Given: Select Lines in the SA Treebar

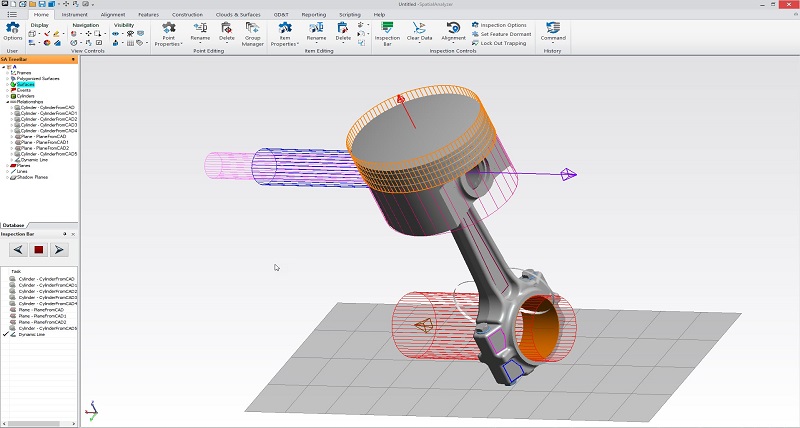Looking at the screenshot, I should point(21,171).
